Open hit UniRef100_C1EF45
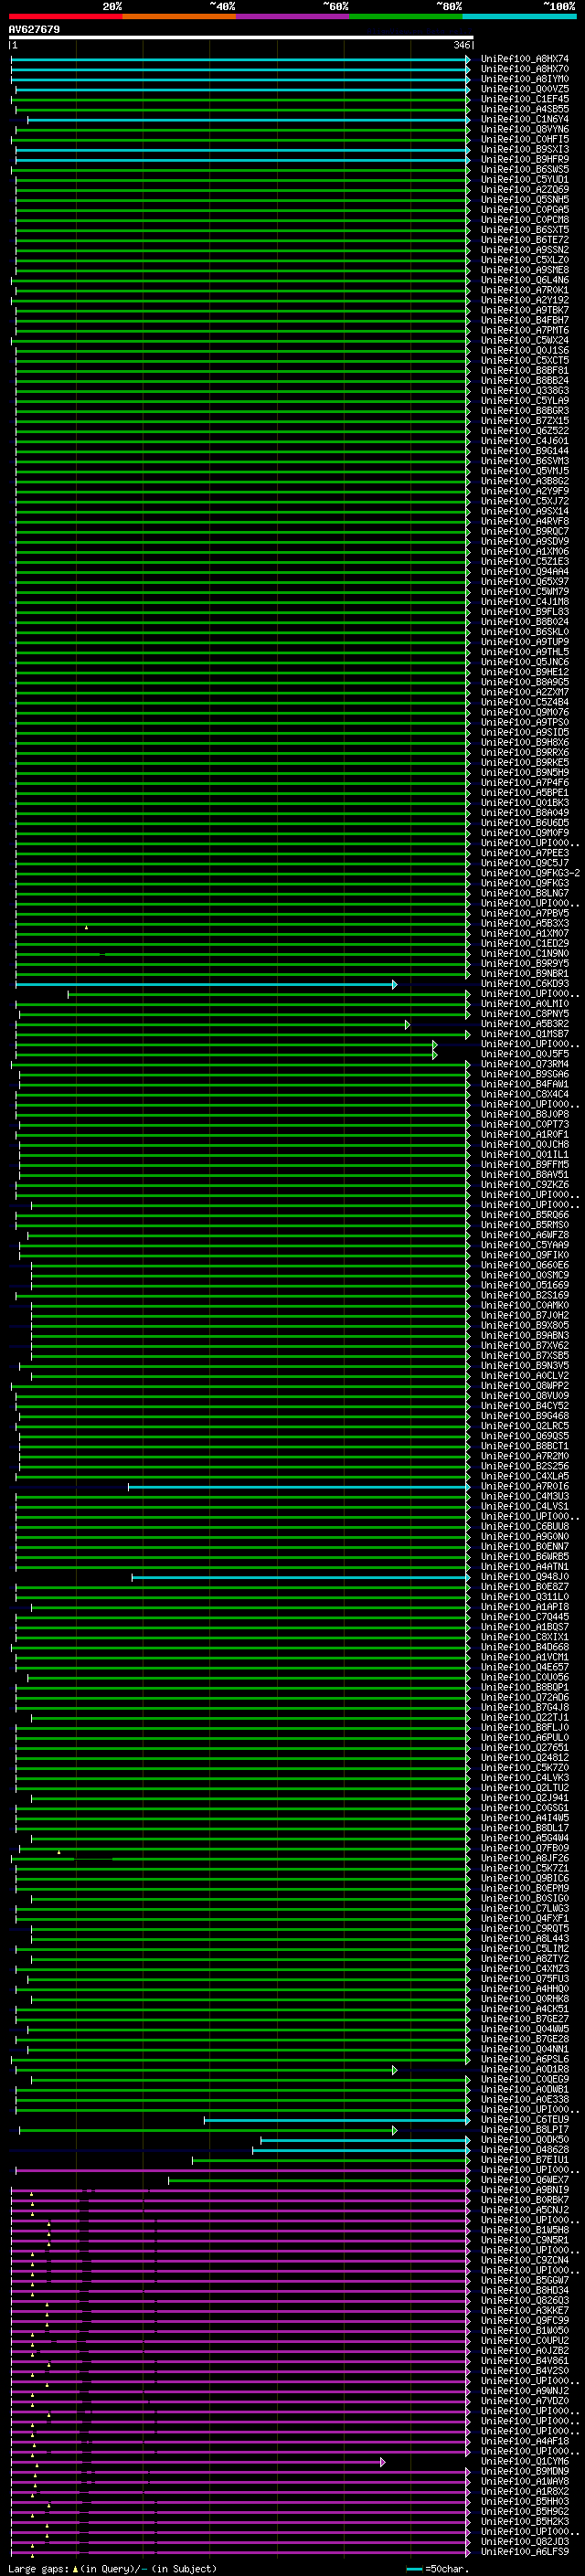 pyautogui.click(x=525, y=99)
